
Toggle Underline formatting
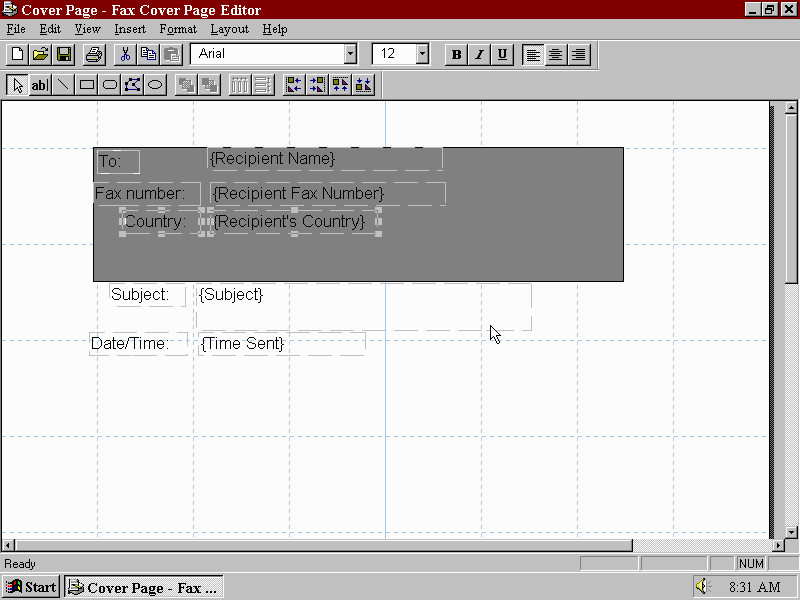[x=502, y=54]
